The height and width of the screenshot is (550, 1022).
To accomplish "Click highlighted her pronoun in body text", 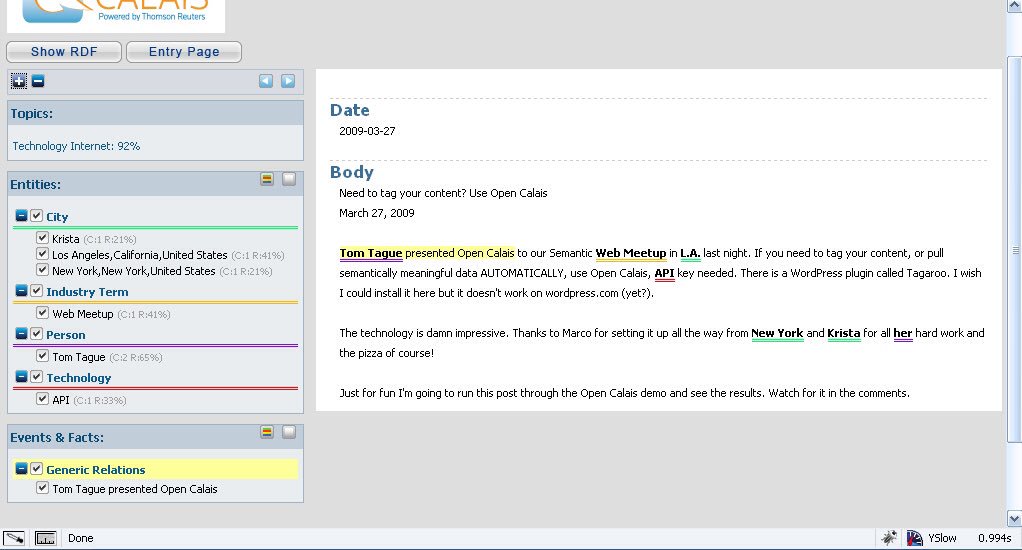I will point(903,333).
